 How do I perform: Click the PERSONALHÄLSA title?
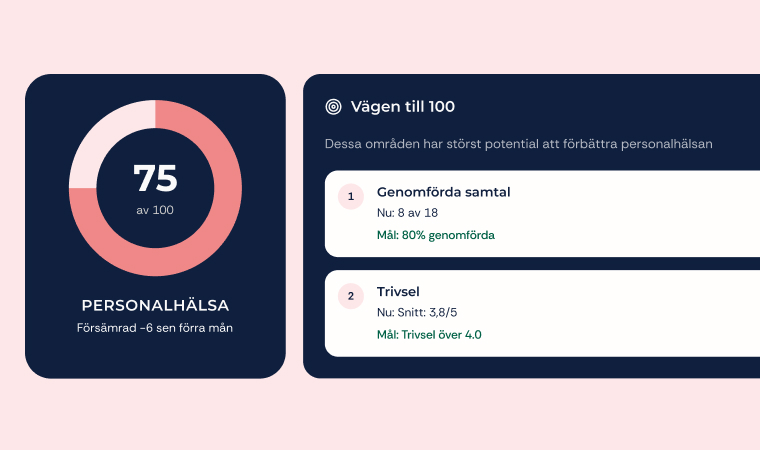click(x=155, y=305)
